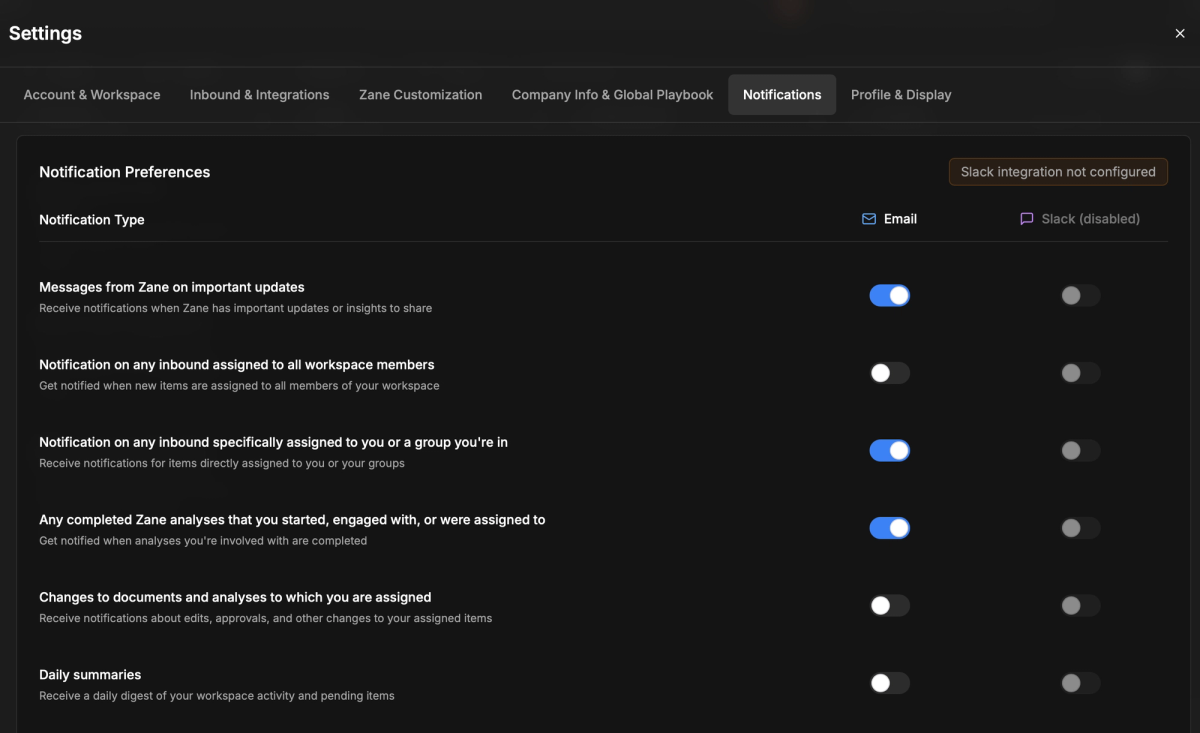1200x733 pixels.
Task: Click 'Any completed Zane analyses' row title
Action: point(292,520)
